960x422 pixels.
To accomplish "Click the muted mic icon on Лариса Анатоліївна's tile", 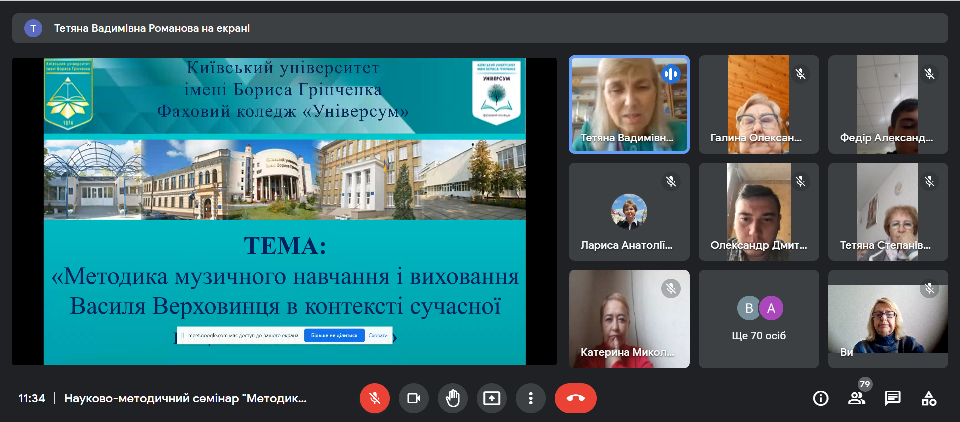I will click(671, 181).
